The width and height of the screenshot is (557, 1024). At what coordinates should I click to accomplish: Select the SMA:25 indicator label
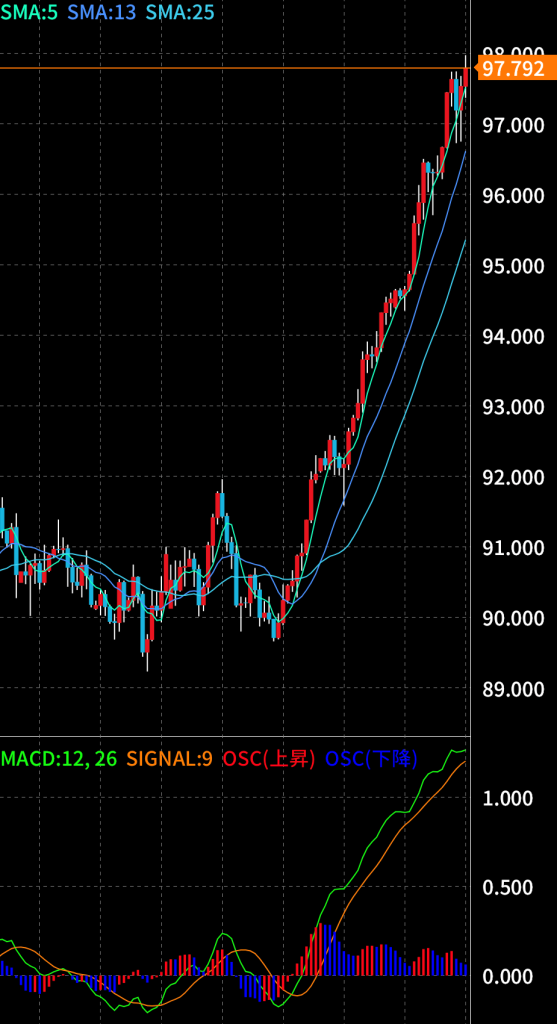180,12
